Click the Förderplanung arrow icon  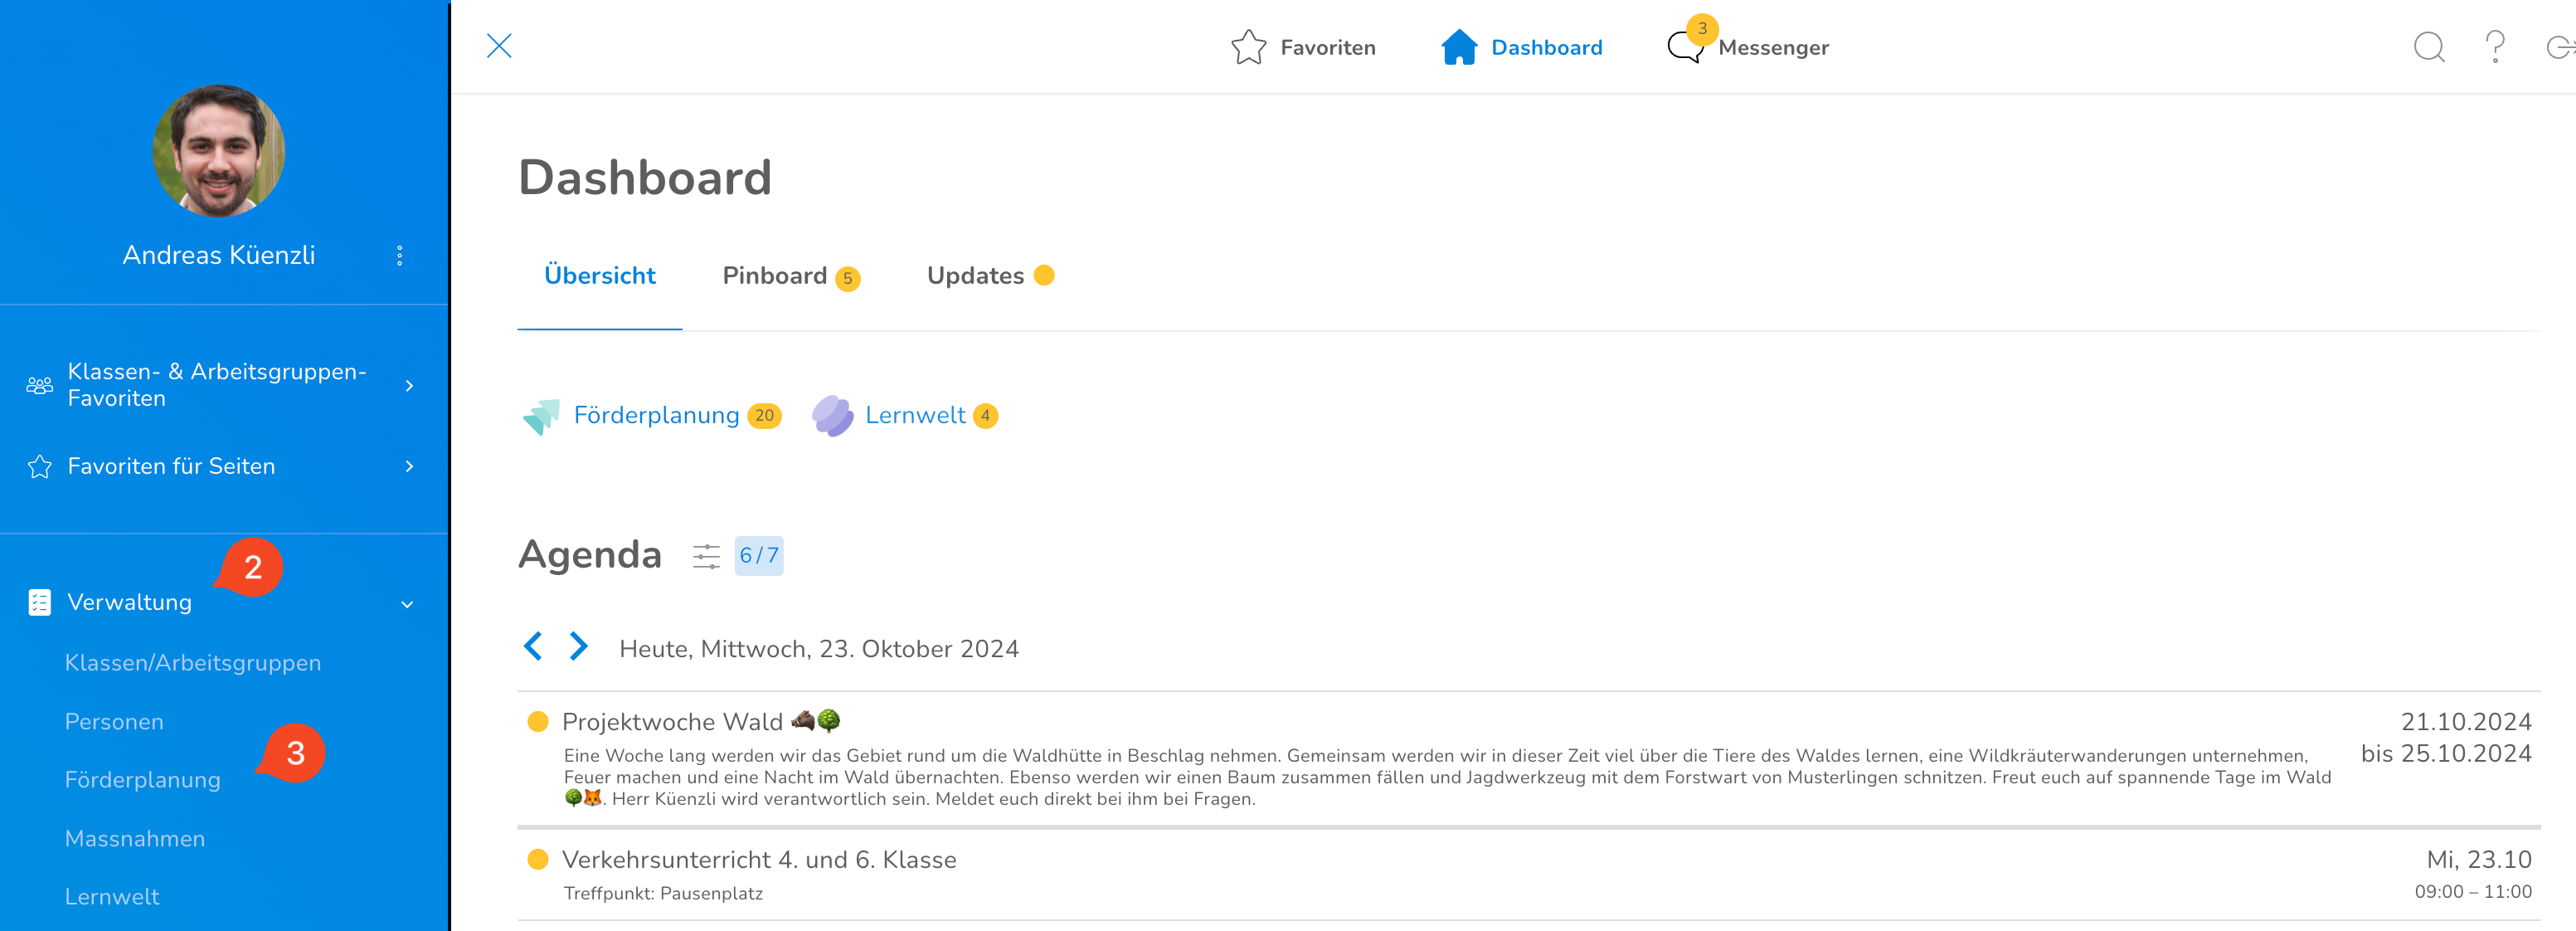pyautogui.click(x=541, y=416)
